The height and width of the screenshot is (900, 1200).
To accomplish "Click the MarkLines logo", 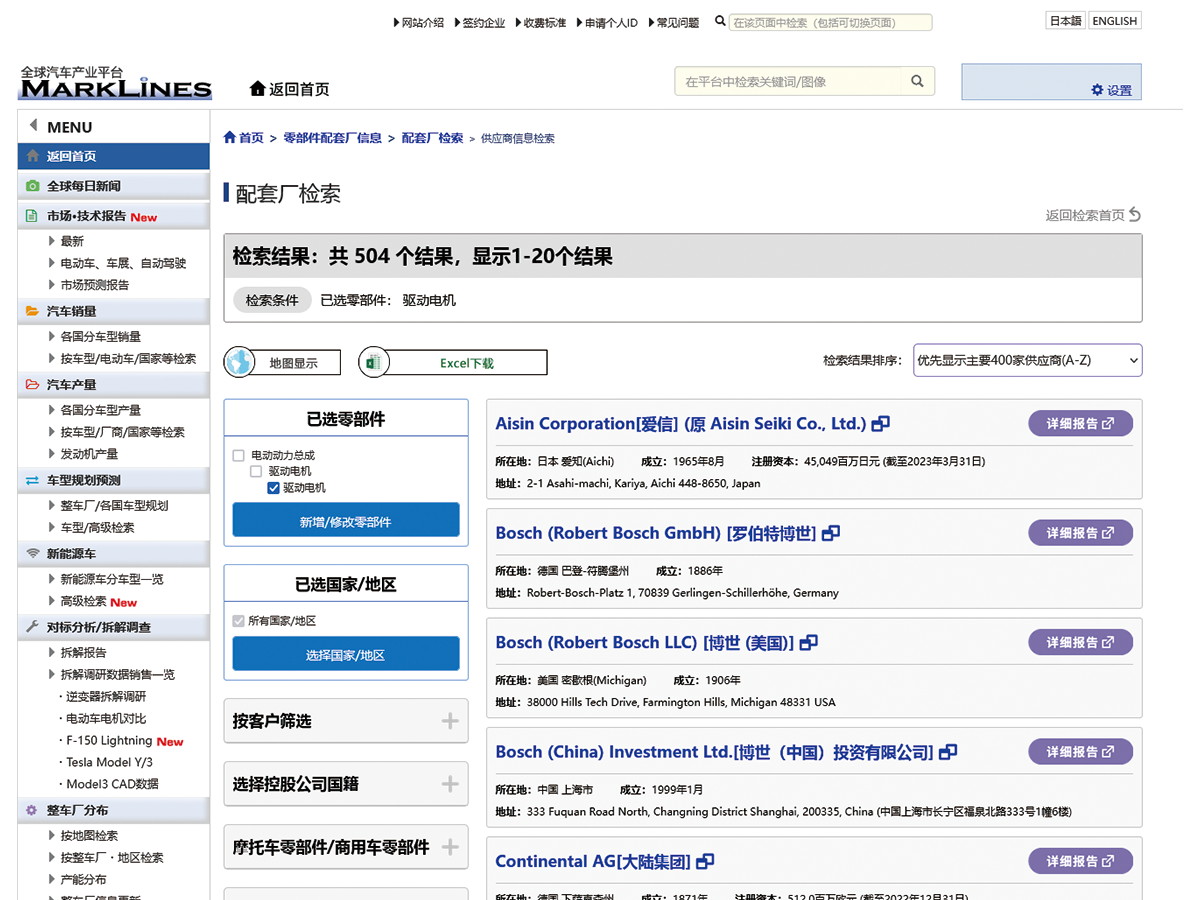I will 116,82.
